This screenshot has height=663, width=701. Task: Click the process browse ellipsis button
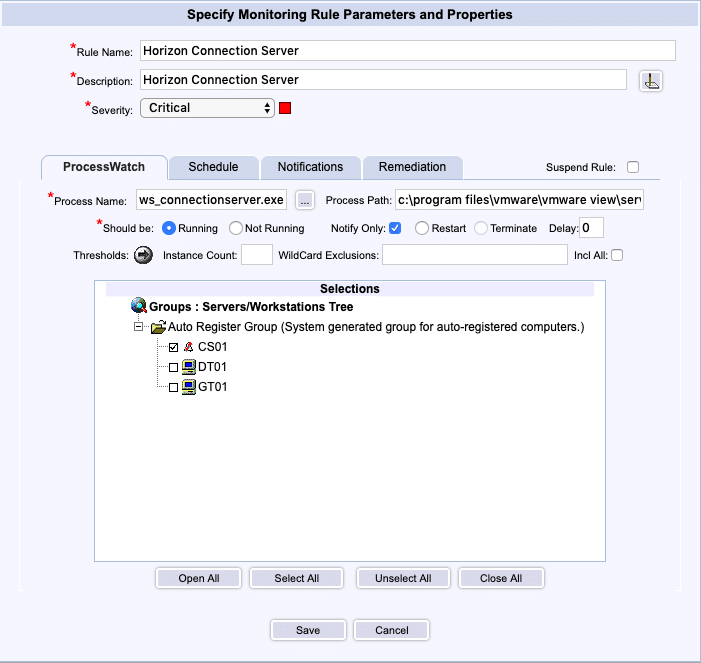(306, 201)
